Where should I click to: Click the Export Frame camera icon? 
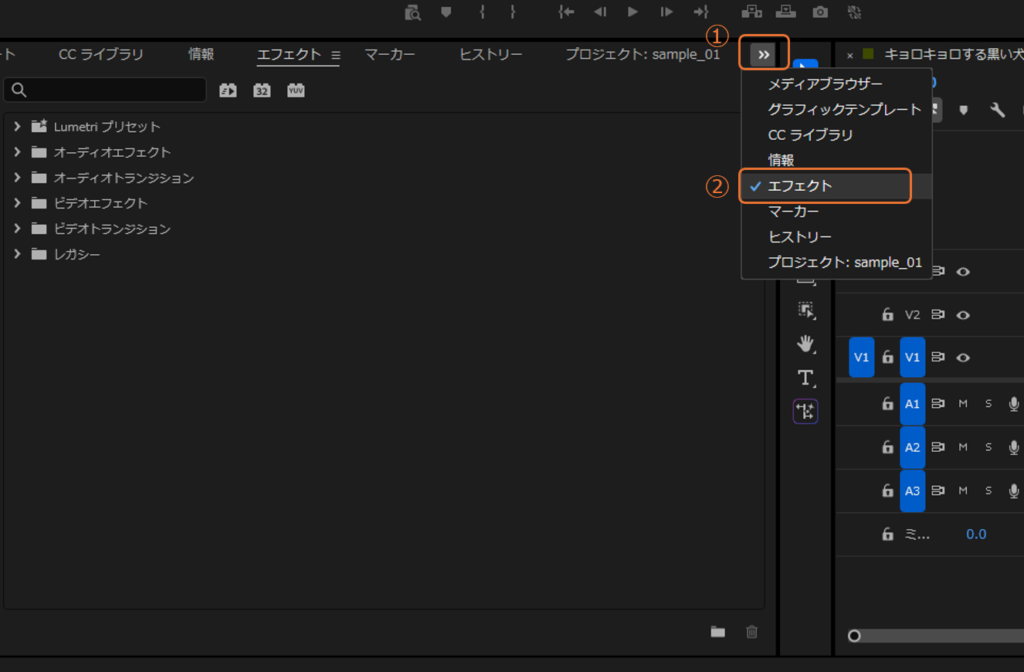click(820, 12)
